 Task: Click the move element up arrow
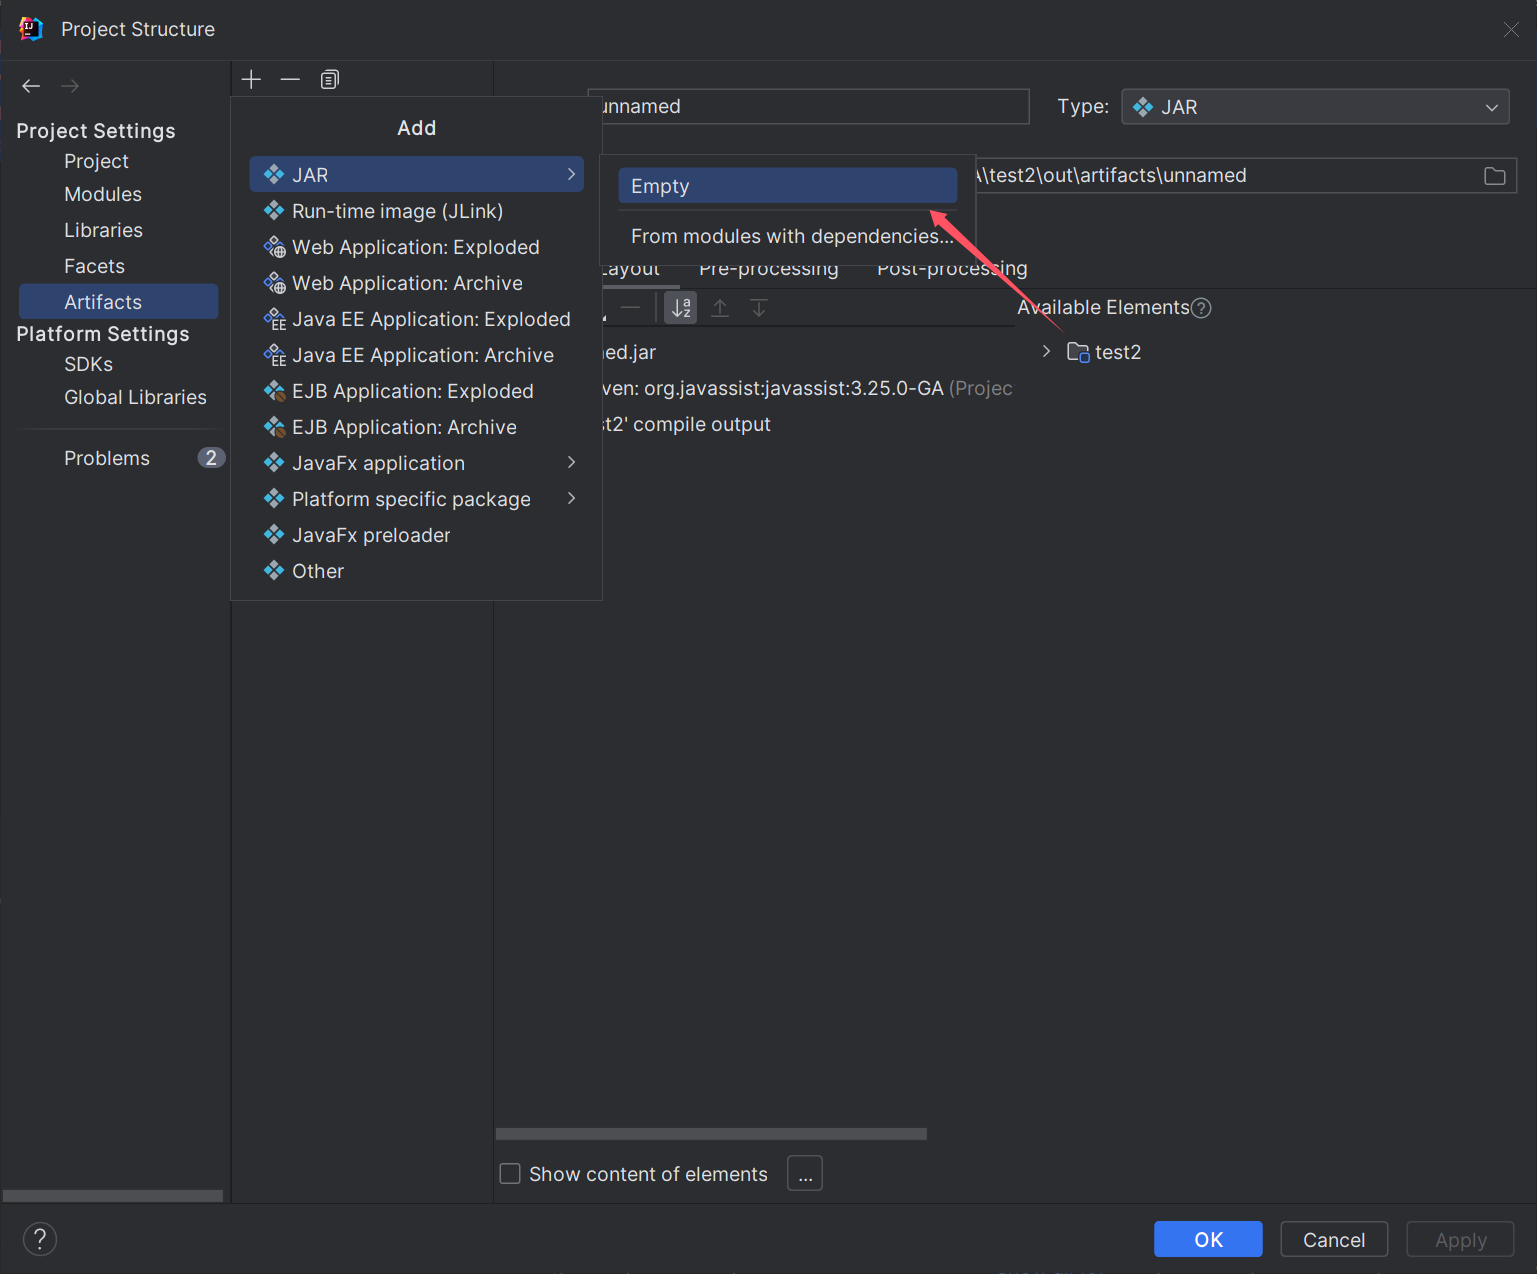720,308
